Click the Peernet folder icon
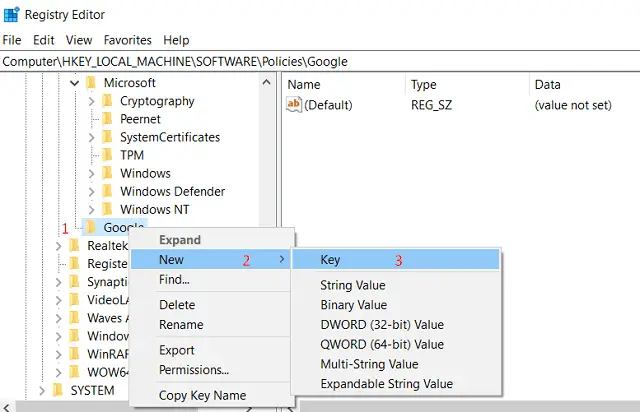The height and width of the screenshot is (412, 640). (x=107, y=119)
